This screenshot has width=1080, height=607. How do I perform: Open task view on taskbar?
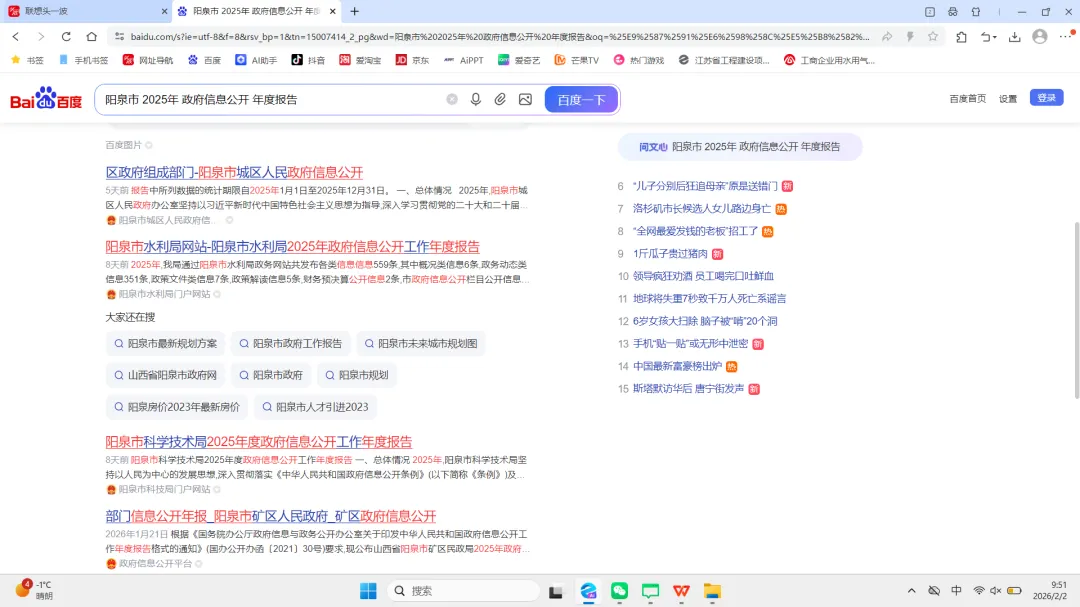pyautogui.click(x=556, y=590)
